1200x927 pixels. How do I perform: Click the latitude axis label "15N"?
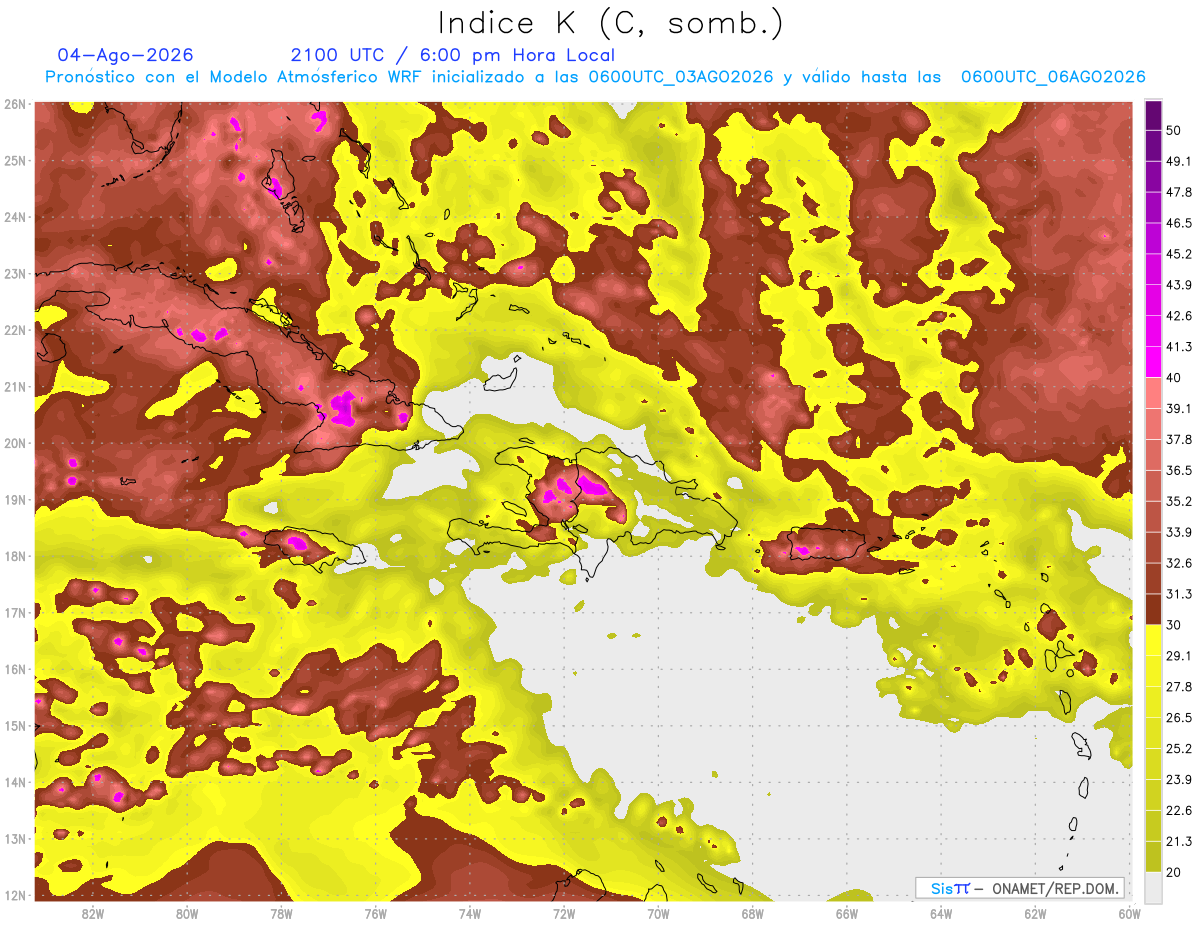[14, 726]
